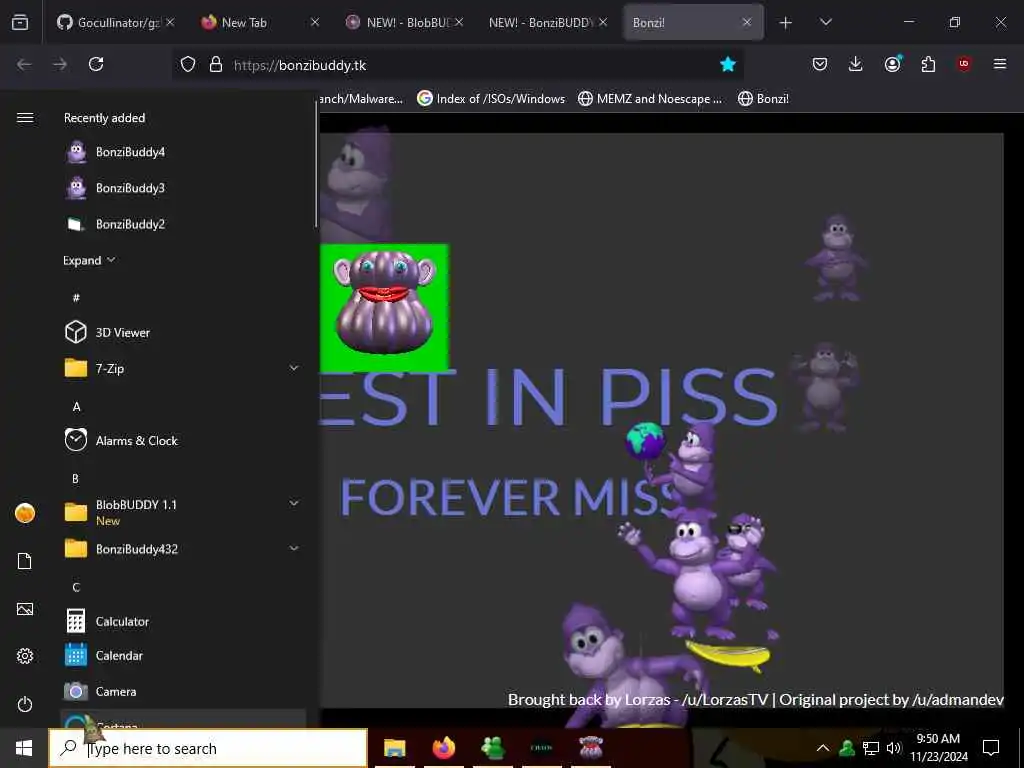The width and height of the screenshot is (1024, 768).
Task: Expand the Recently added list
Action: 89,261
